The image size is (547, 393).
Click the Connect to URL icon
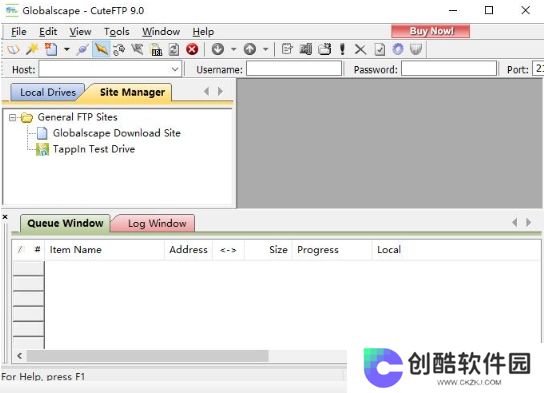coord(156,49)
